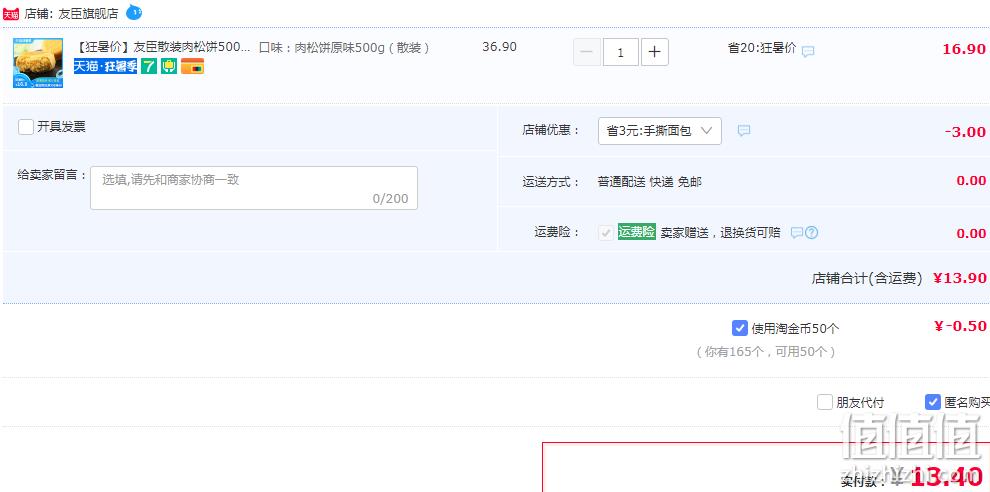Click the -3.00 store discount amount
This screenshot has height=492, width=990.
965,132
